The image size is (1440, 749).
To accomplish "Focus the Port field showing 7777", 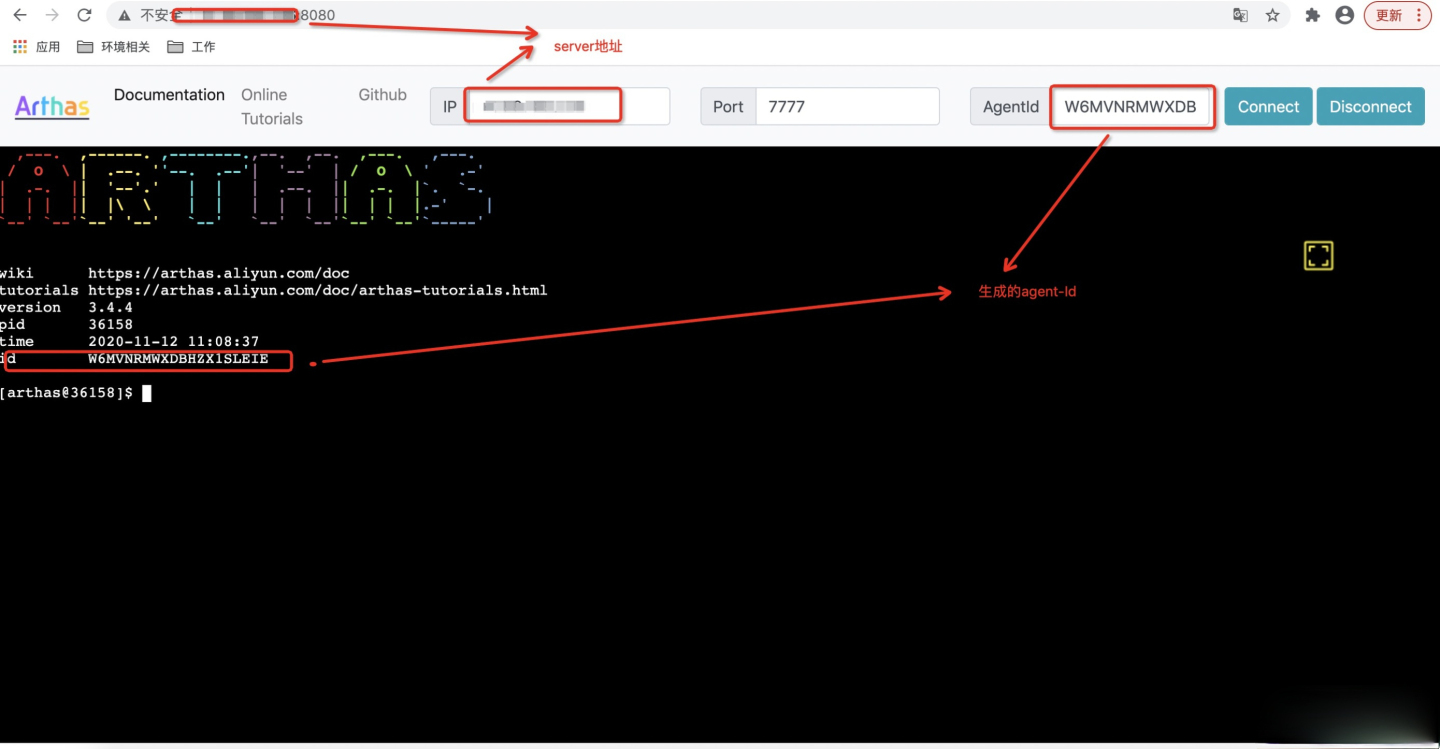I will tap(847, 106).
